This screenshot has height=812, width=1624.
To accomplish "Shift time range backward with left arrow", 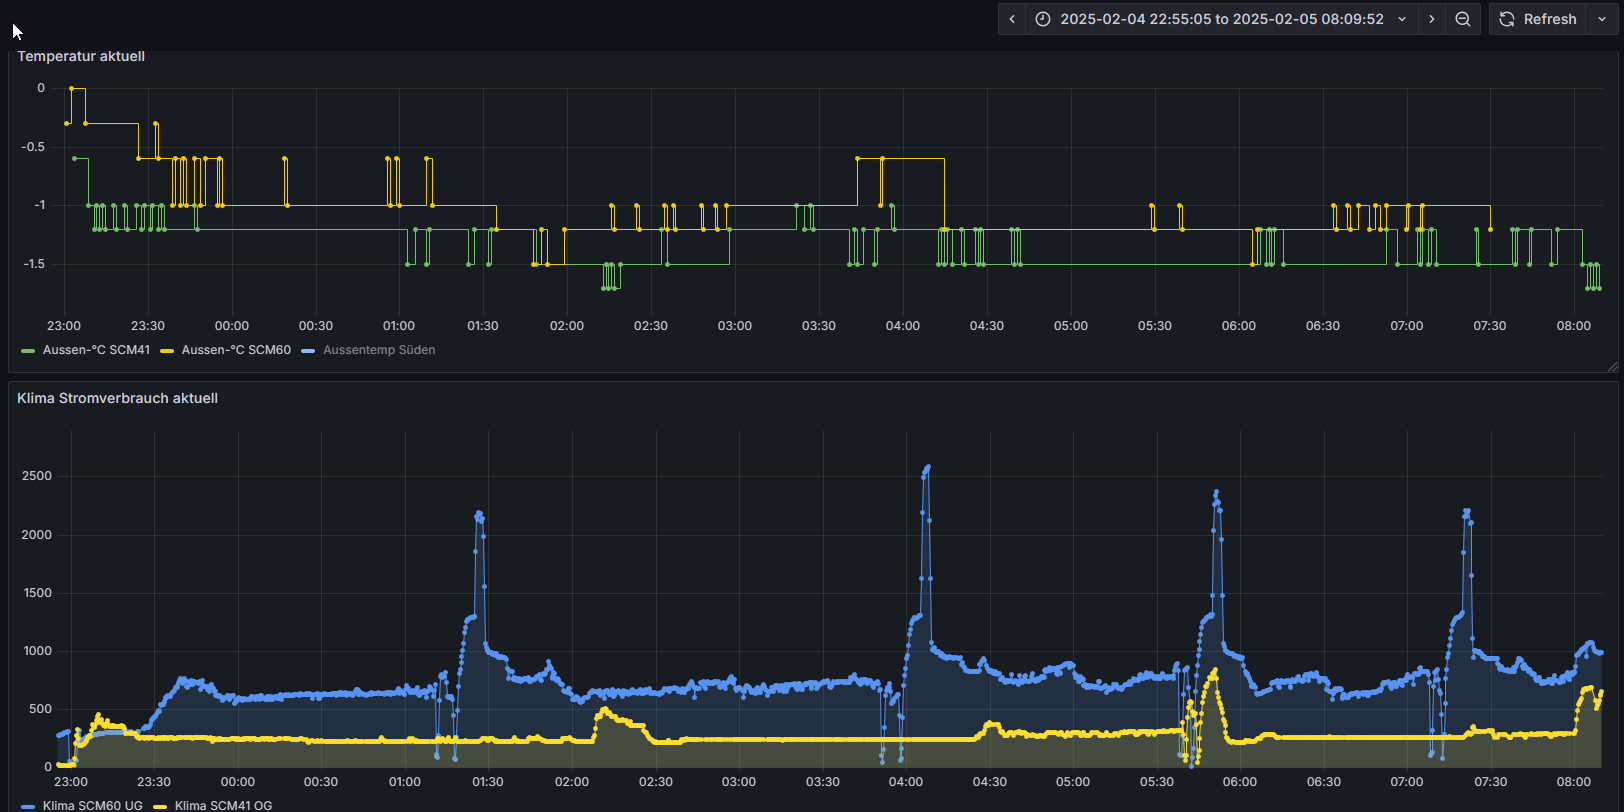I will 1012,19.
